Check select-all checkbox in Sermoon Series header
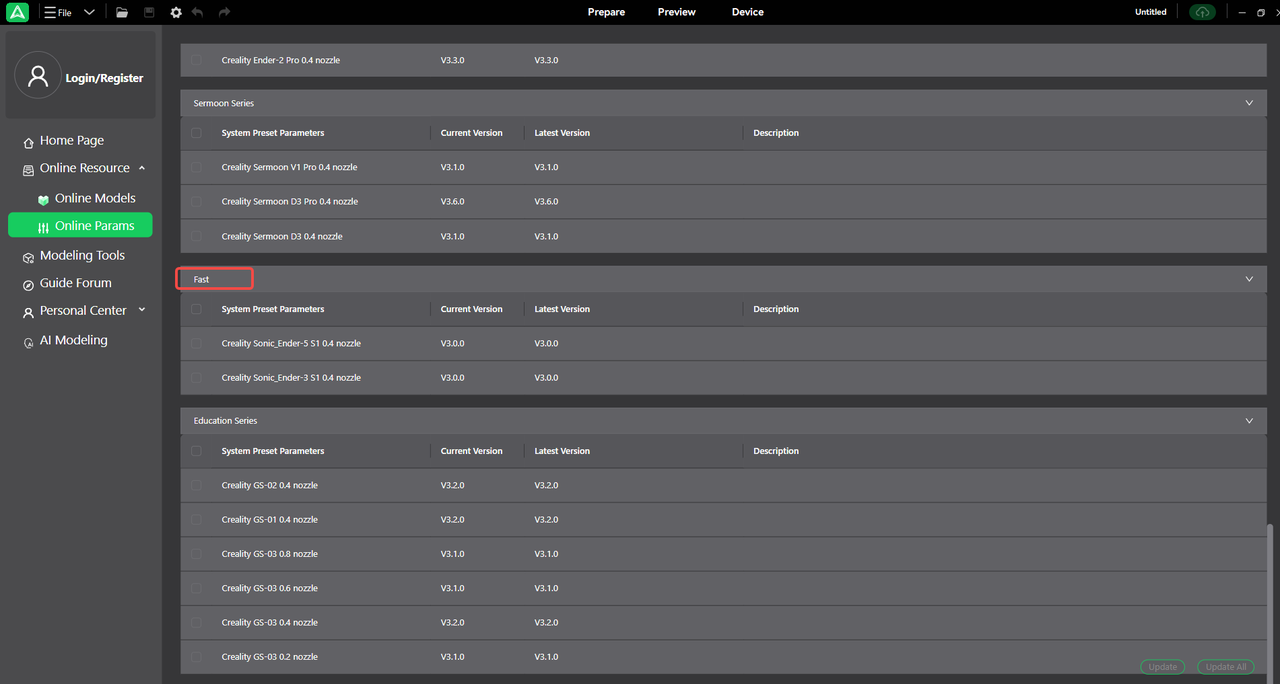Viewport: 1280px width, 684px height. (x=196, y=133)
